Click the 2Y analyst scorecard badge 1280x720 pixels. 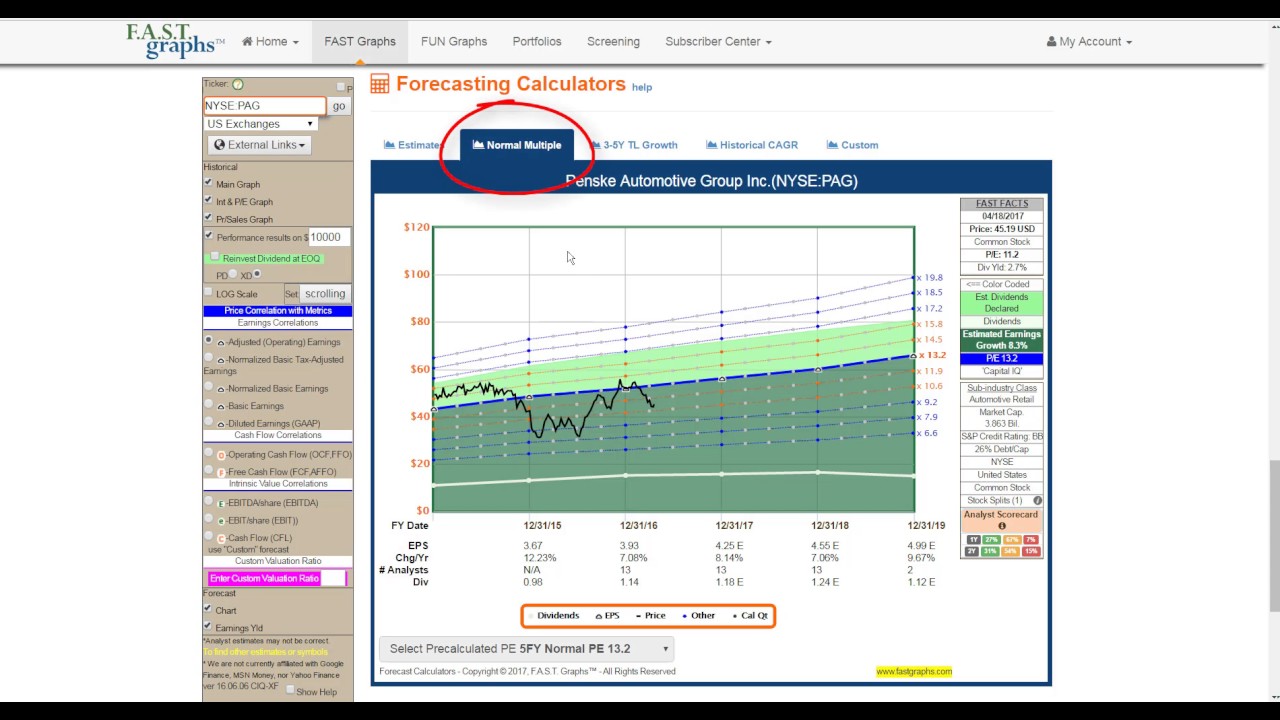(x=972, y=552)
